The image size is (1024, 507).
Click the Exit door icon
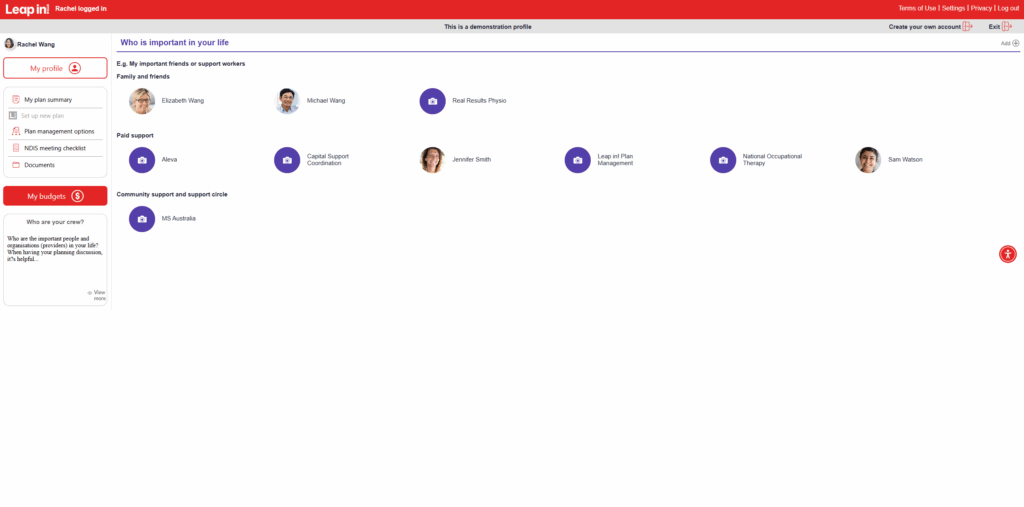coord(1007,27)
